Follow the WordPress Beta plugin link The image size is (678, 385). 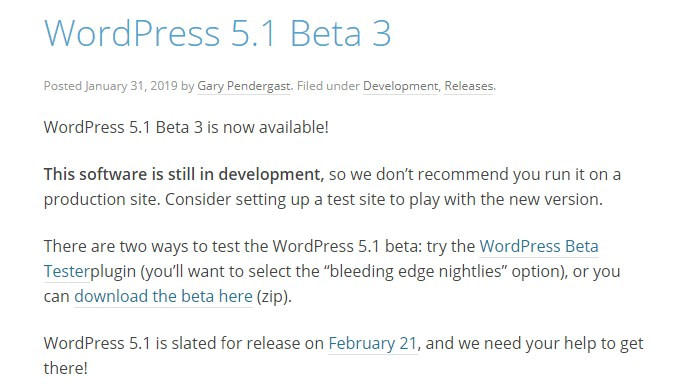click(x=539, y=246)
